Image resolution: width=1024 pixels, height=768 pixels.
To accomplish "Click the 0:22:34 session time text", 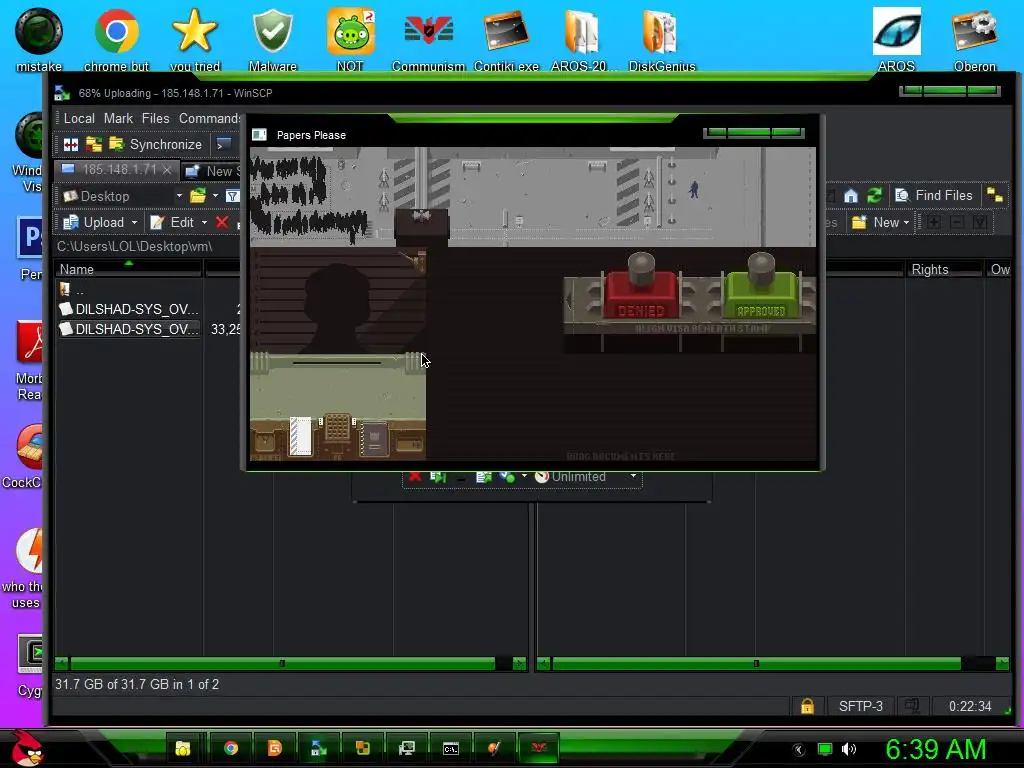I will coord(970,706).
